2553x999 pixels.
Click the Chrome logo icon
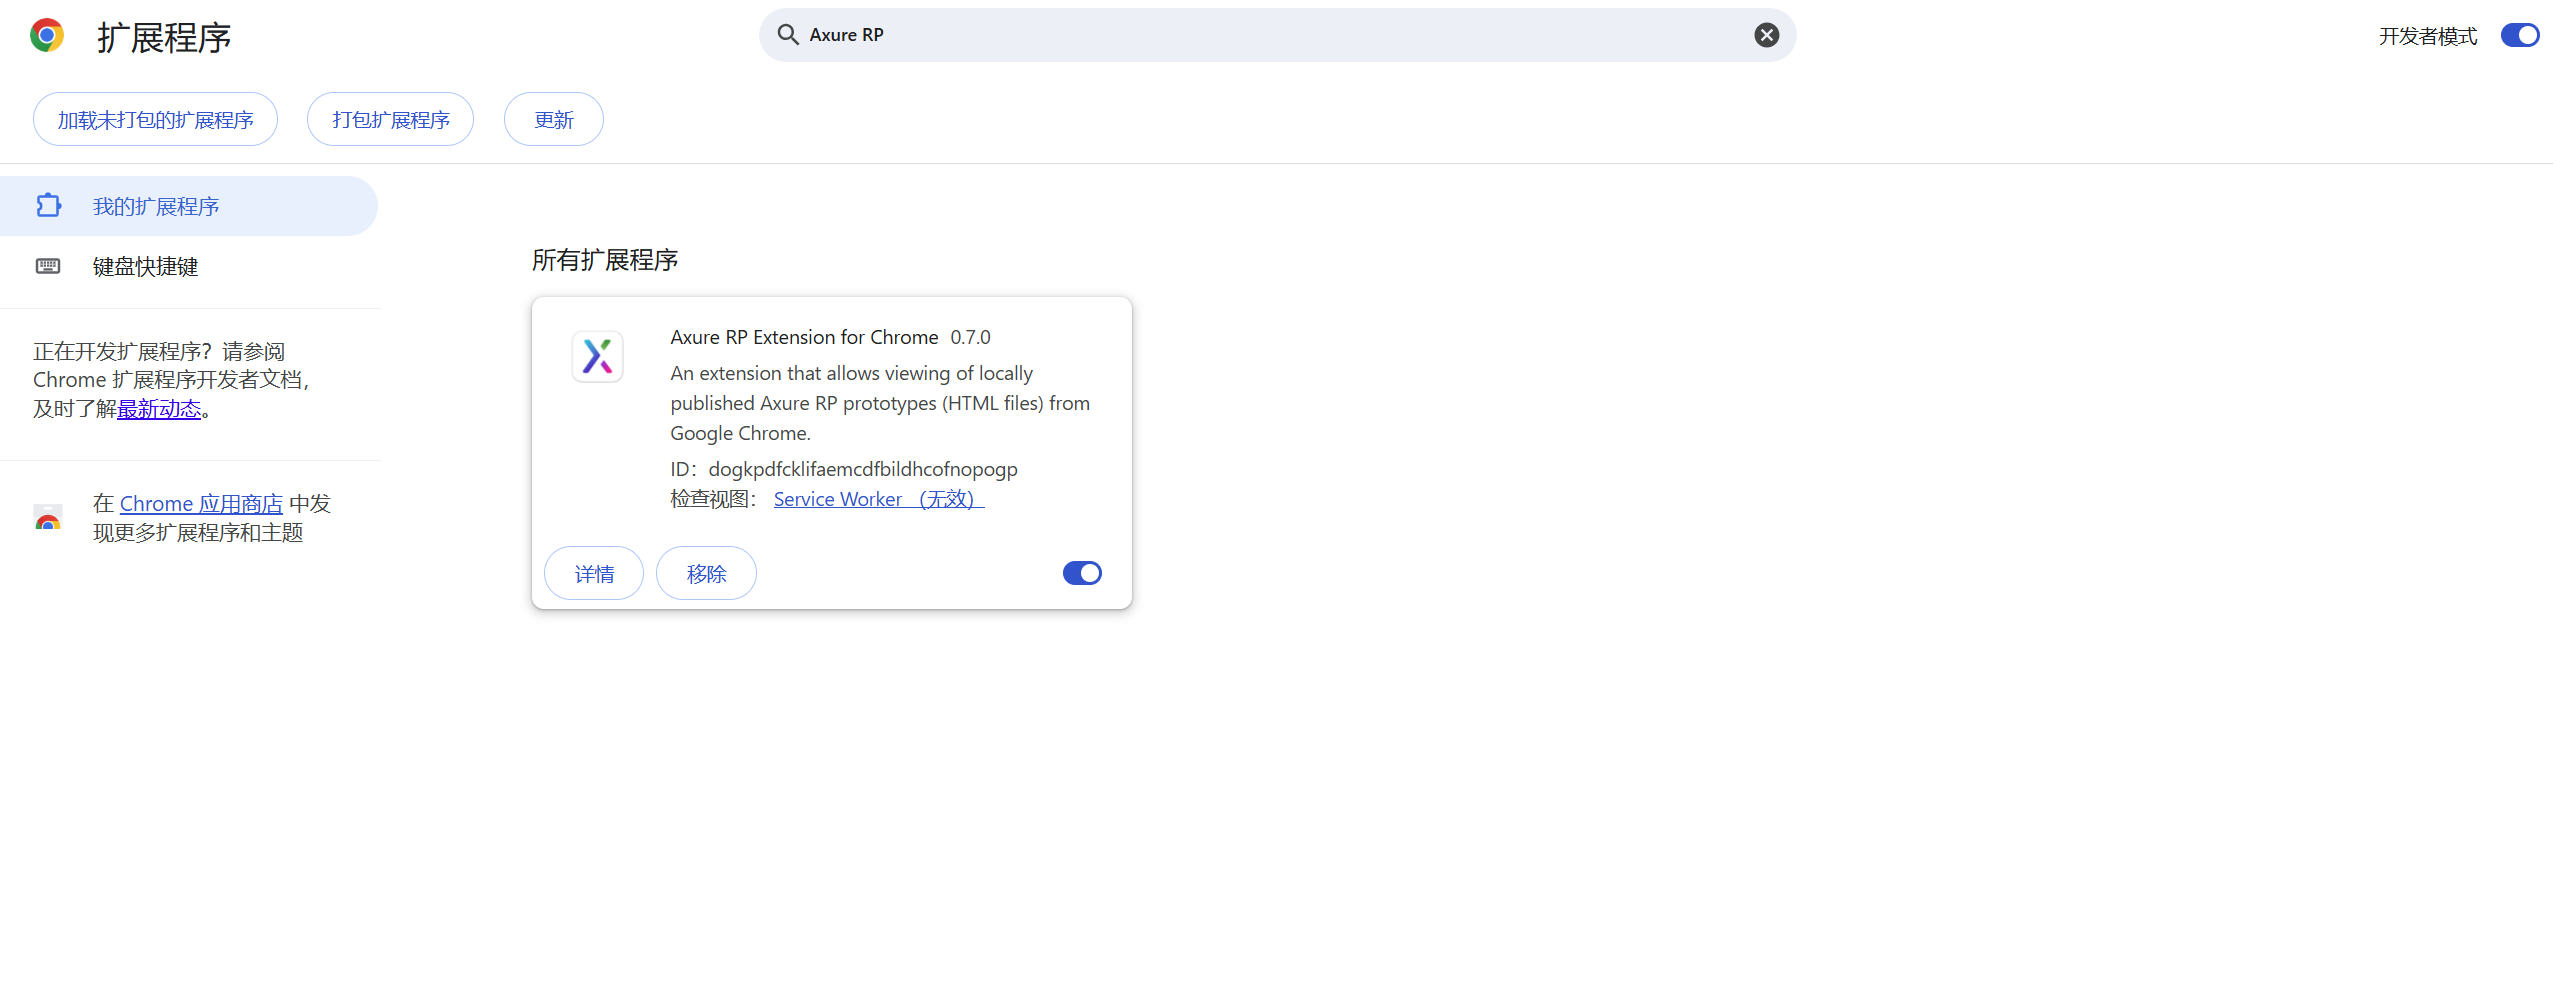click(x=47, y=36)
